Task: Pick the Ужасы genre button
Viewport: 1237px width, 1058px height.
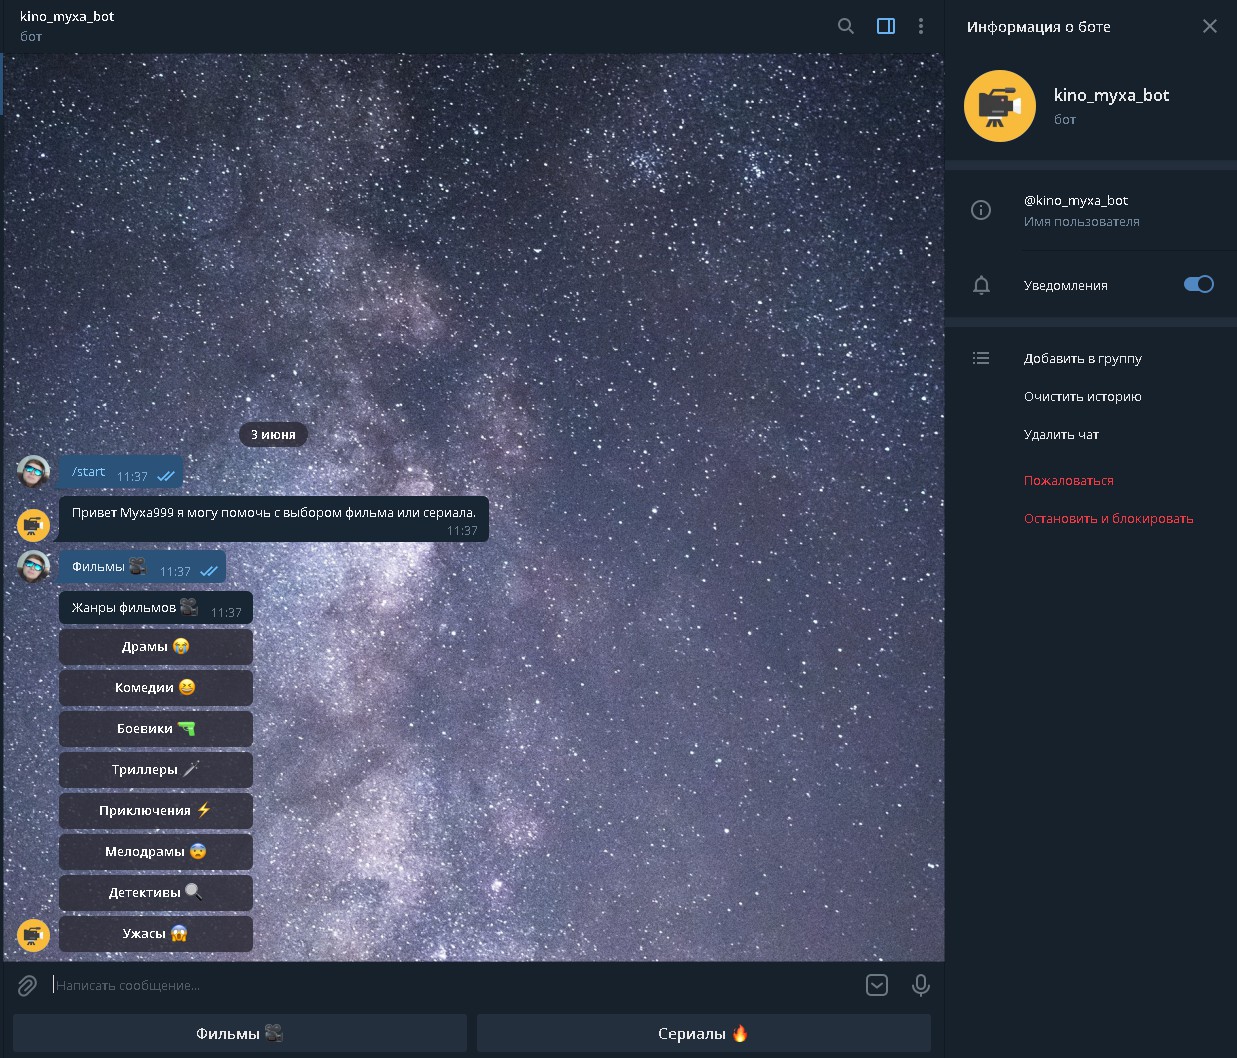Action: 156,934
